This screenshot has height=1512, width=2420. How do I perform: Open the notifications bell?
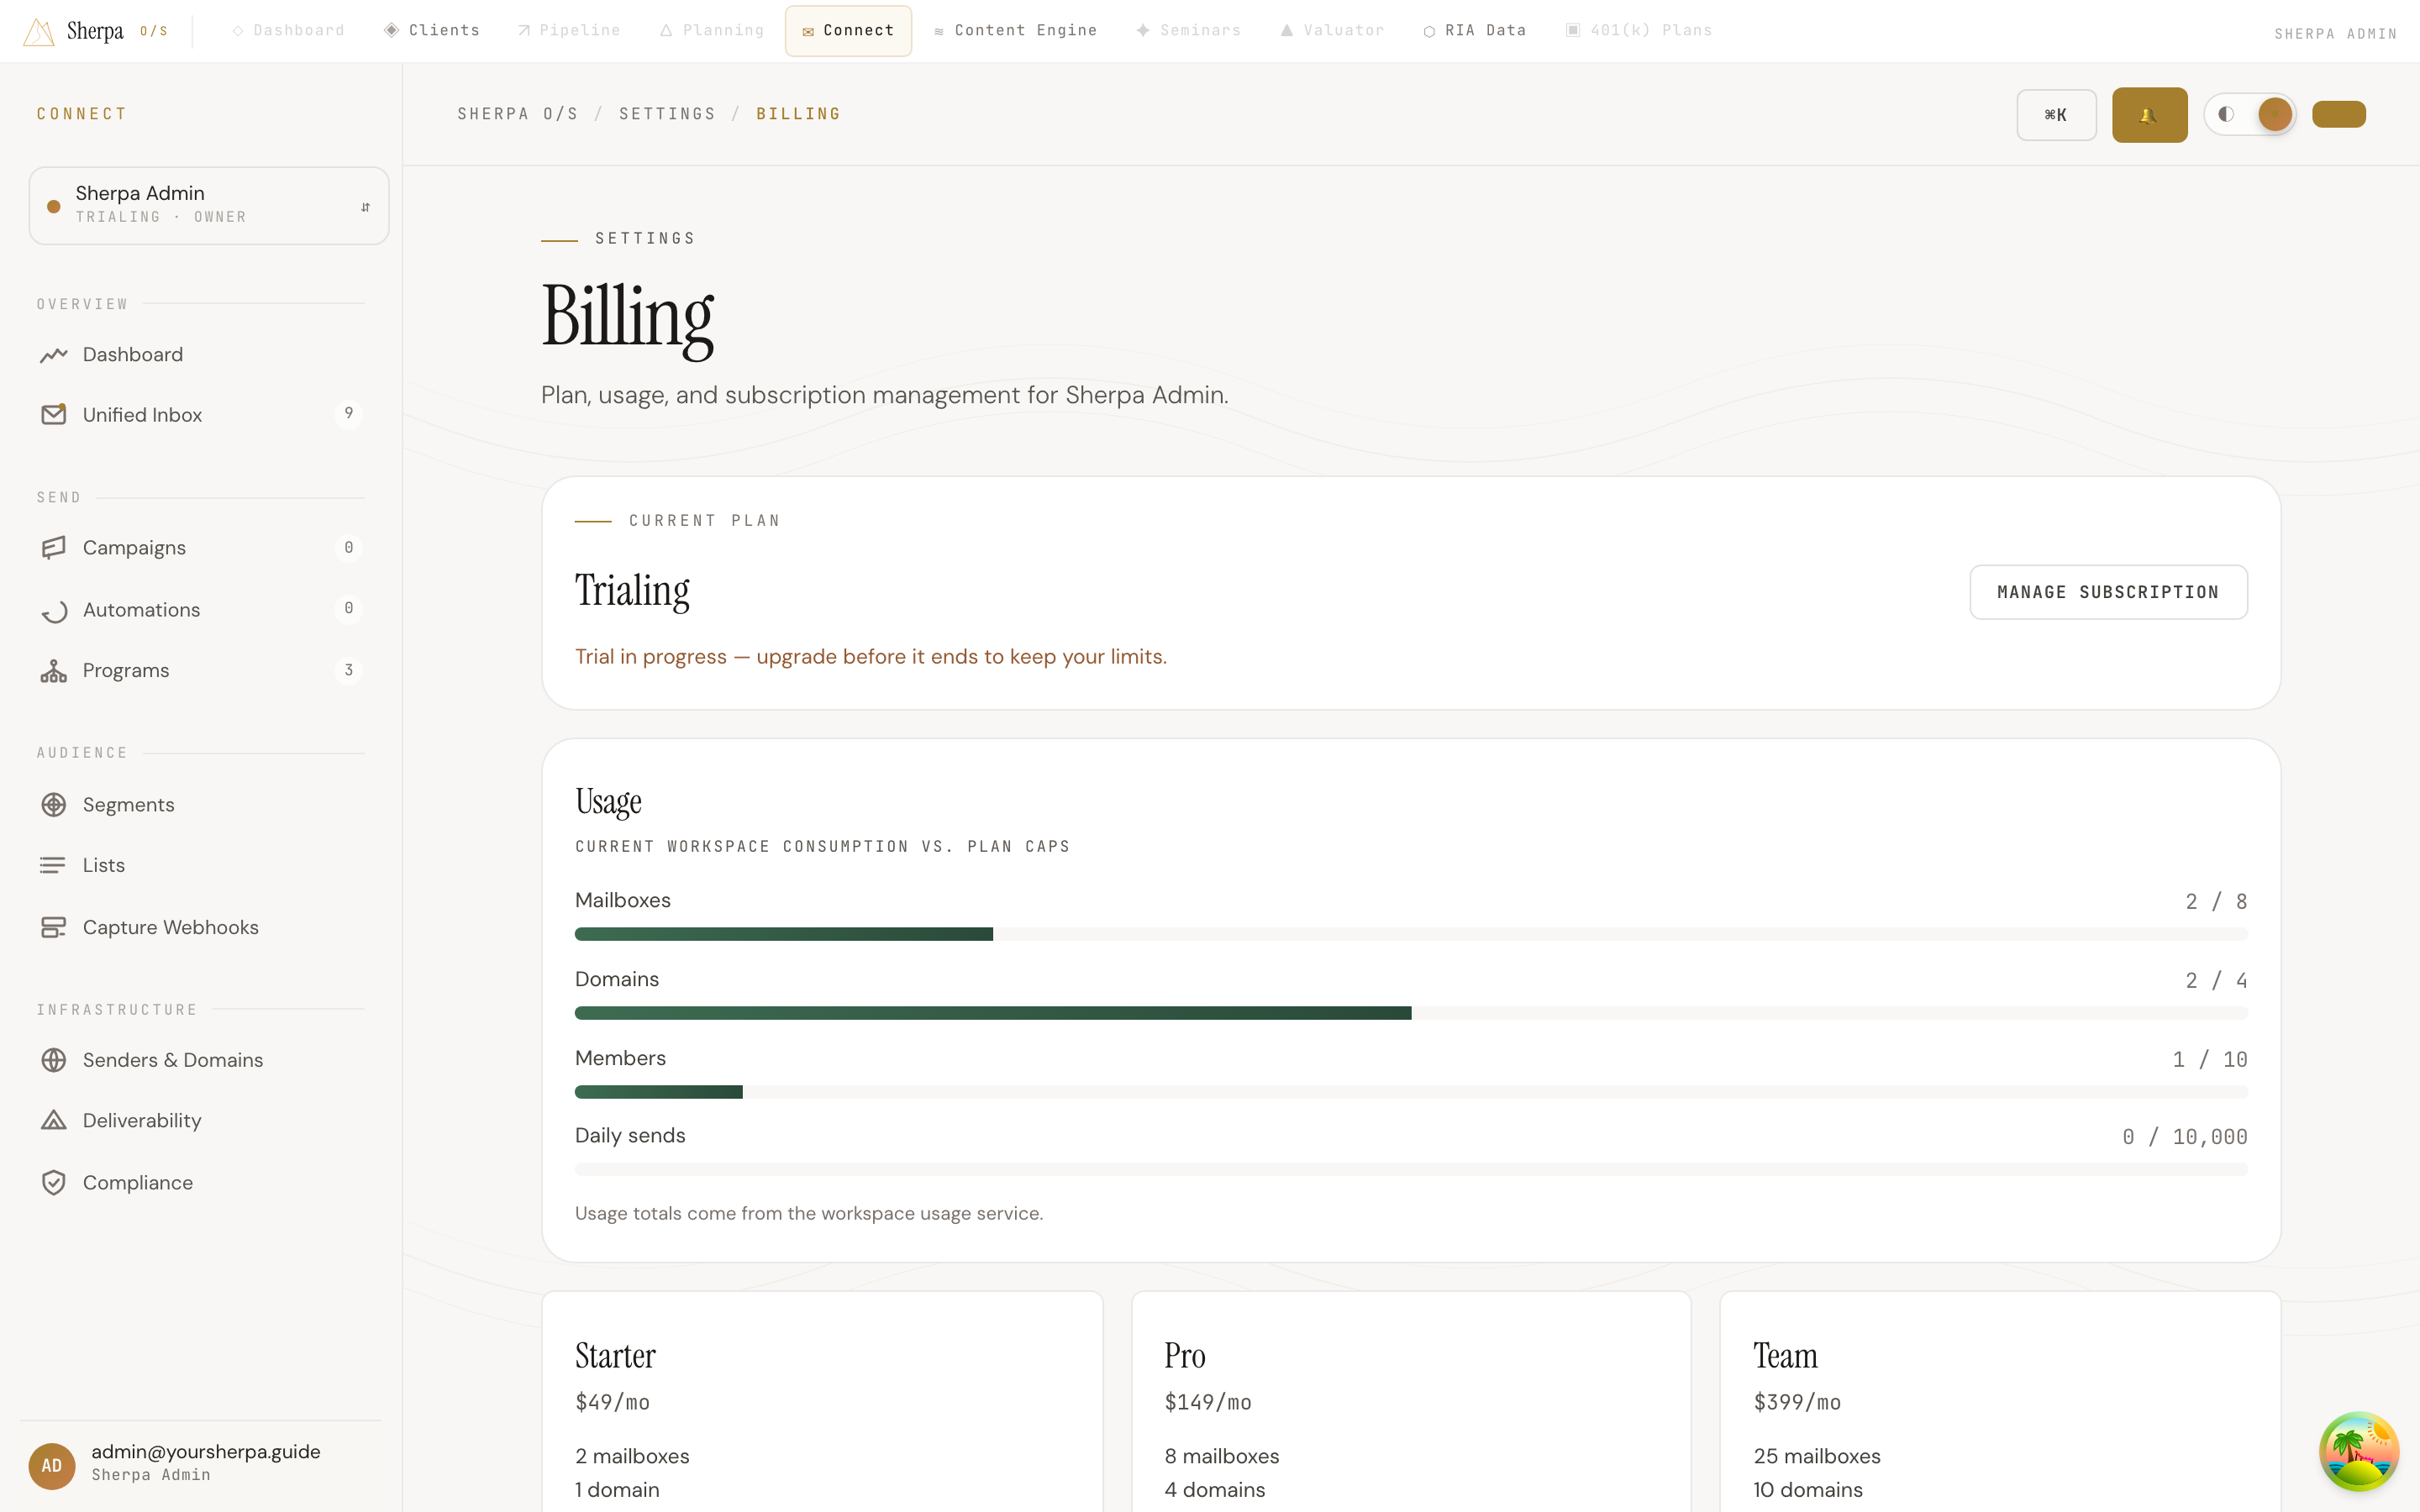(x=2149, y=115)
